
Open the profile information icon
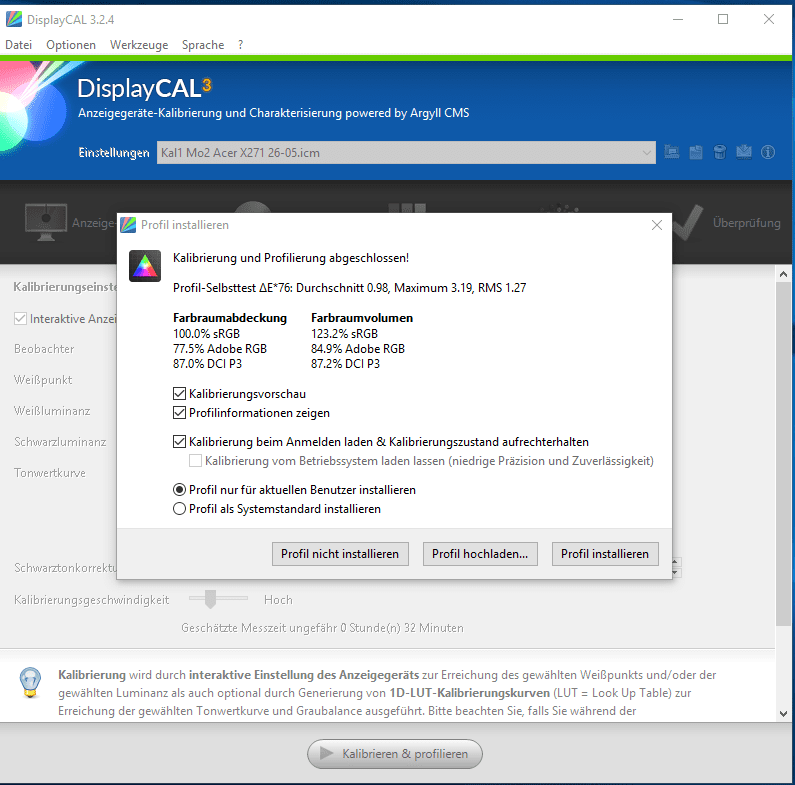pyautogui.click(x=768, y=152)
